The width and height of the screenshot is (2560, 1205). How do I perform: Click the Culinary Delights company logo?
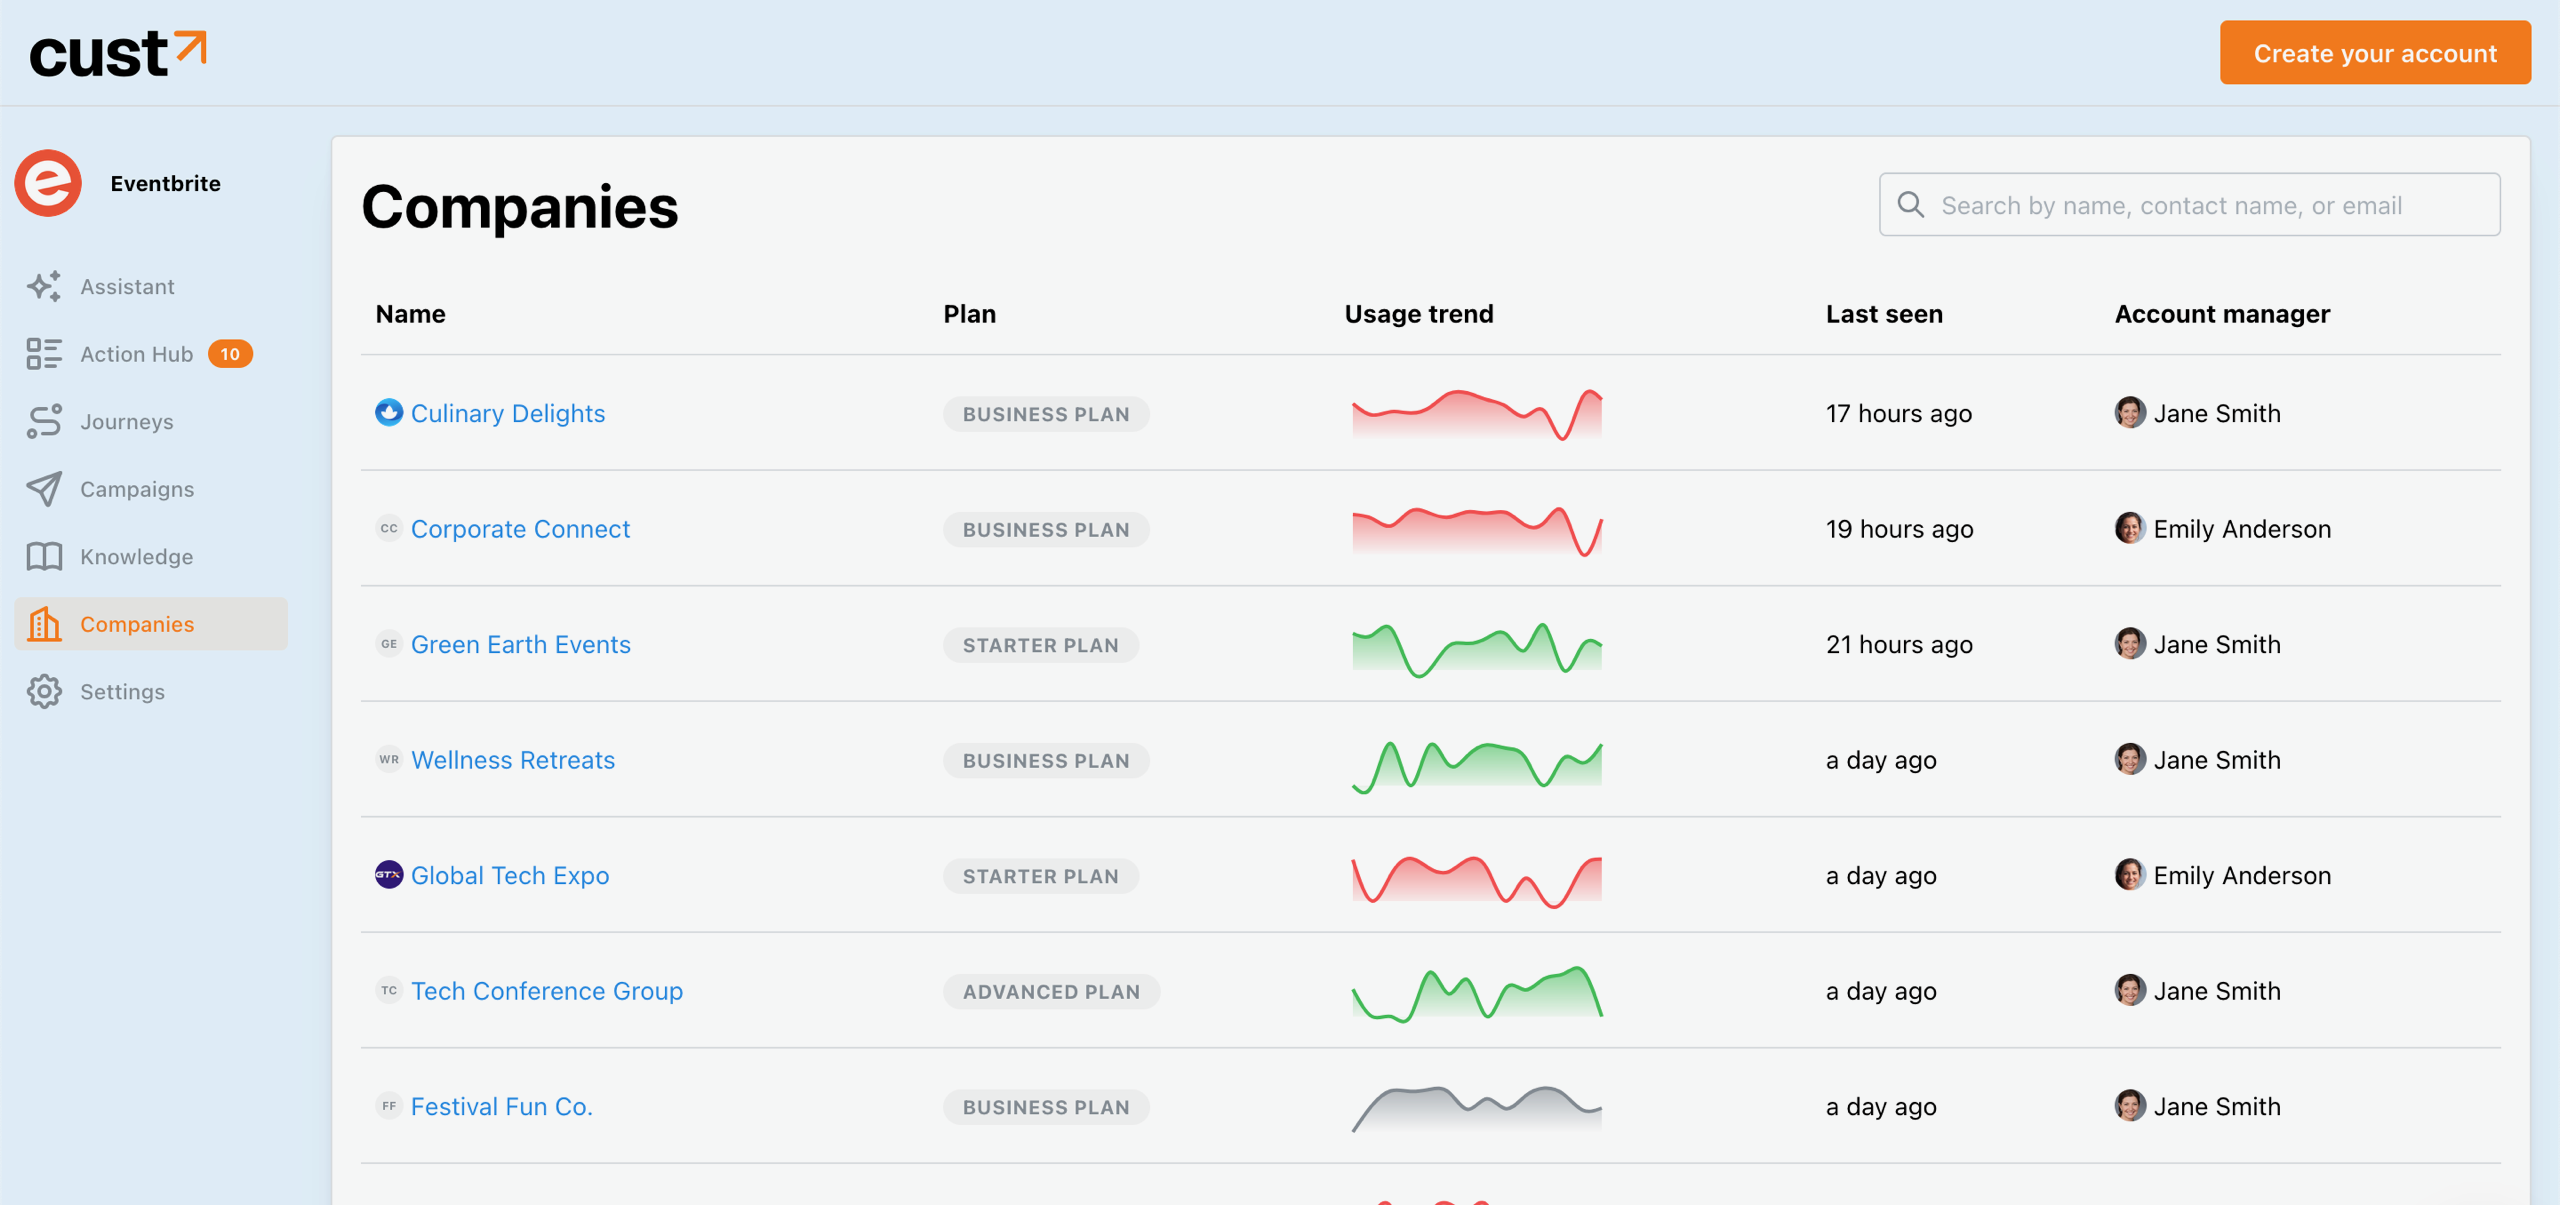[x=388, y=412]
